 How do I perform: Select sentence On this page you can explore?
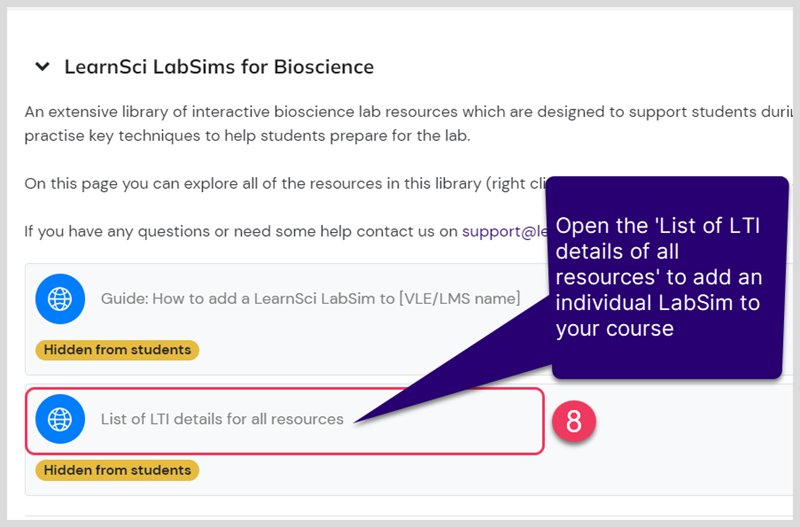point(285,184)
